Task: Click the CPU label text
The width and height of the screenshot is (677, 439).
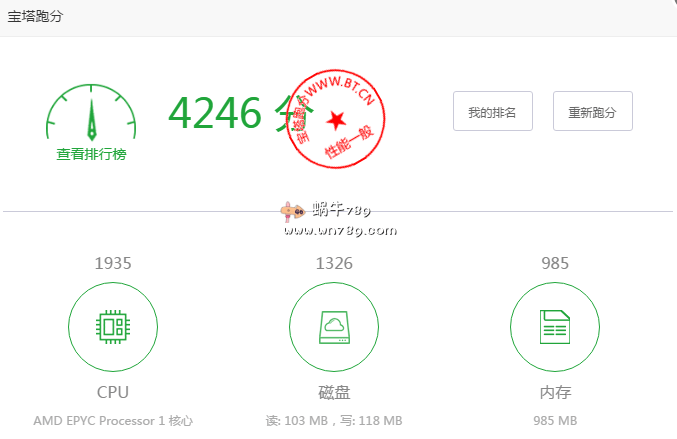Action: coord(113,392)
